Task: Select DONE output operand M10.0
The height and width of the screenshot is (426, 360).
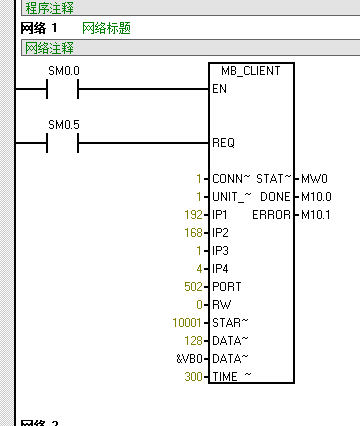Action: click(316, 197)
